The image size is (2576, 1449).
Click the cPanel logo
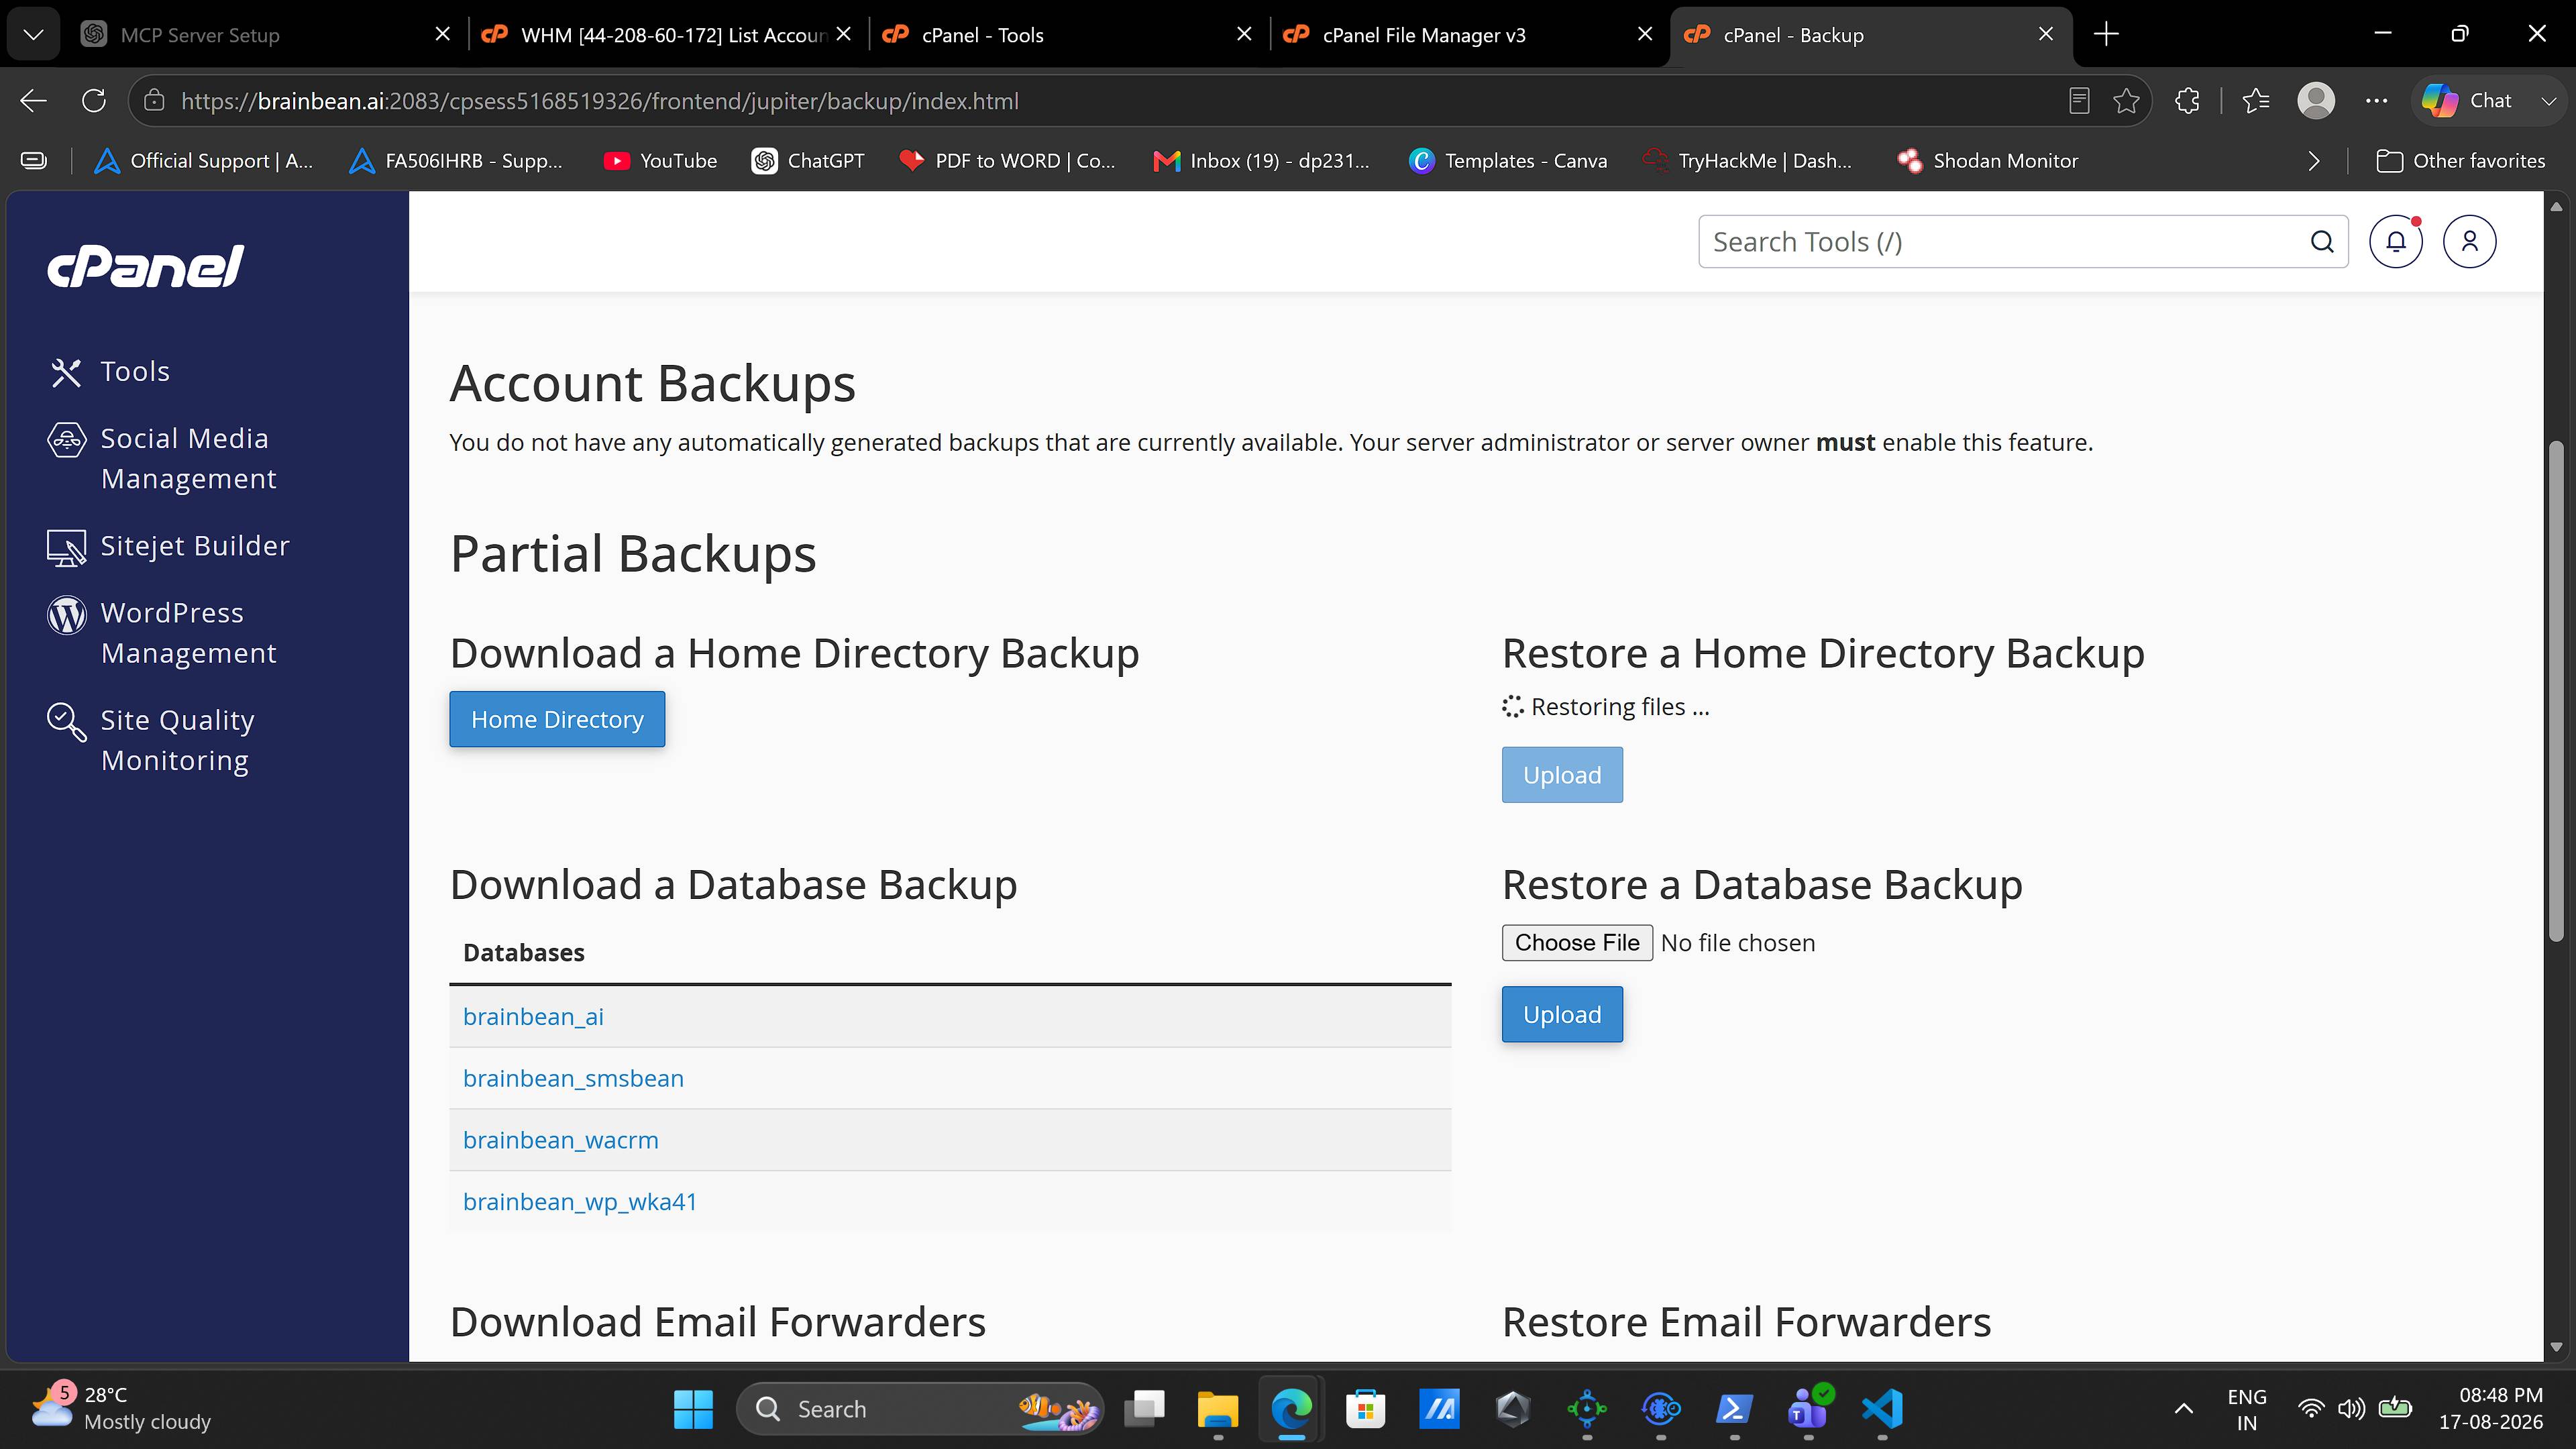click(146, 266)
